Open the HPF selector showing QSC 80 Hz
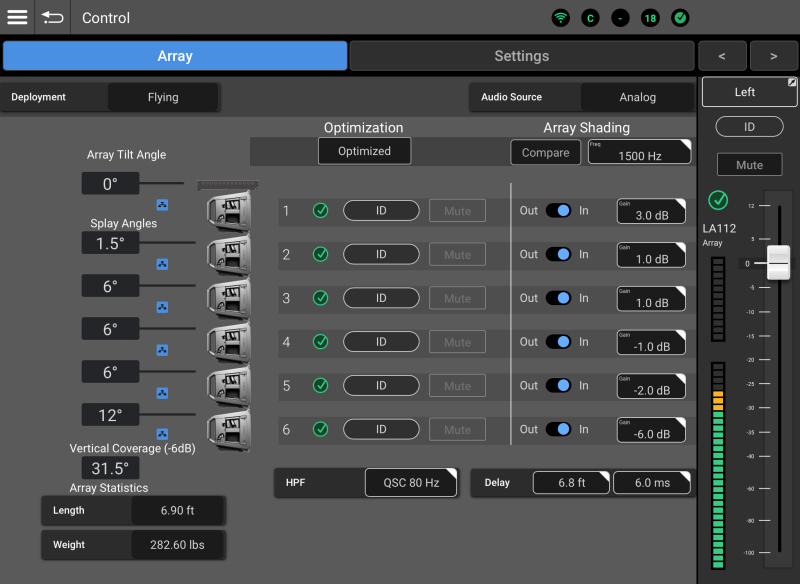Screen dimensions: 800x584 point(411,482)
